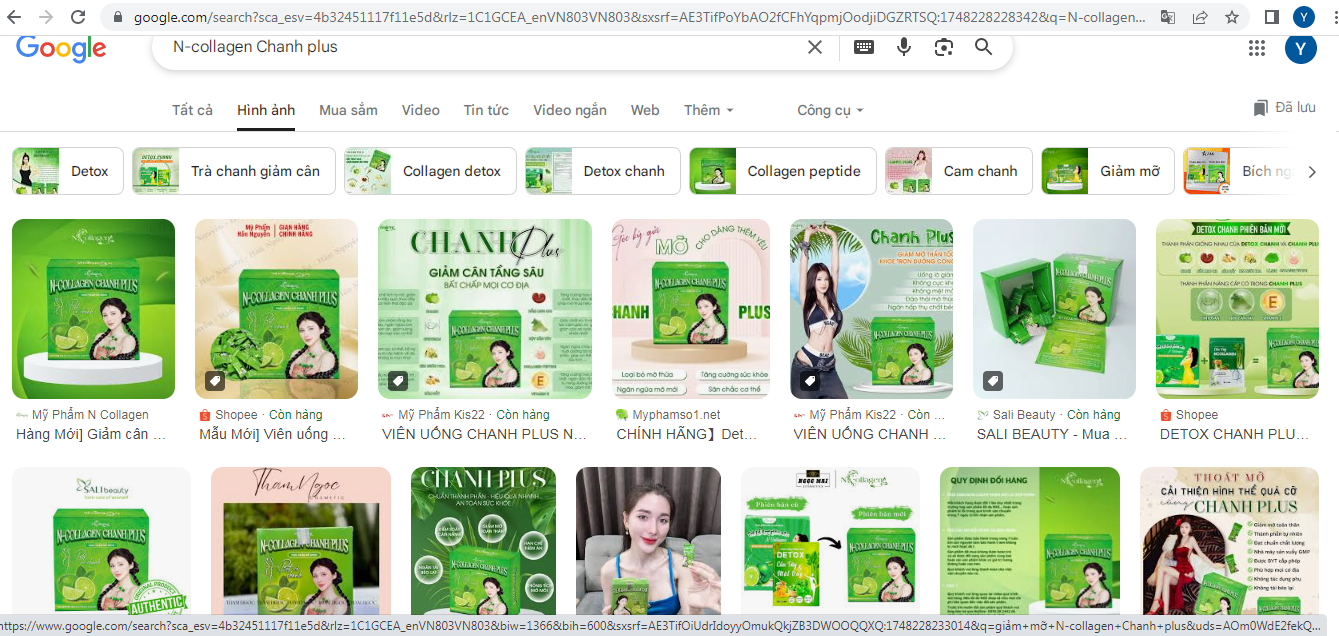
Task: Open the Collagen peptide filter chip
Action: [x=781, y=170]
